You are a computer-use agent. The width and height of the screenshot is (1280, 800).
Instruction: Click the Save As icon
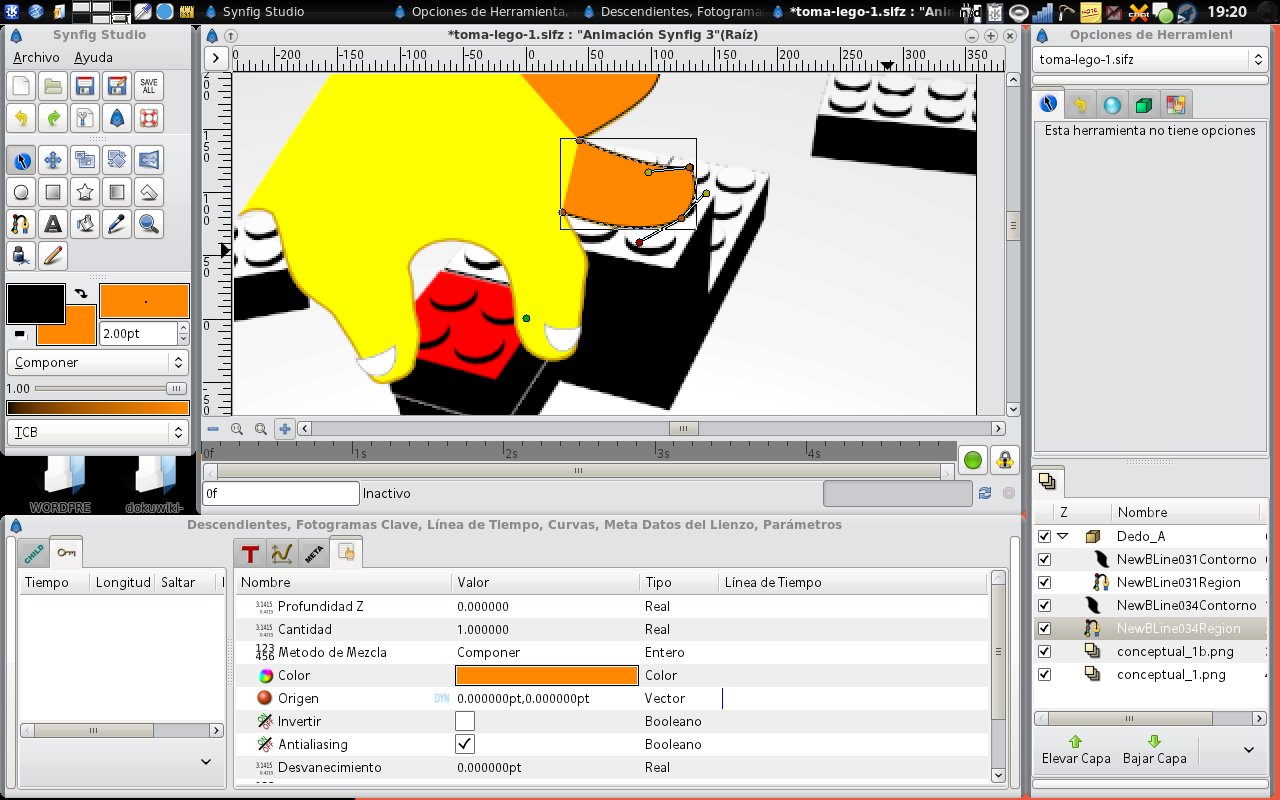pyautogui.click(x=117, y=86)
